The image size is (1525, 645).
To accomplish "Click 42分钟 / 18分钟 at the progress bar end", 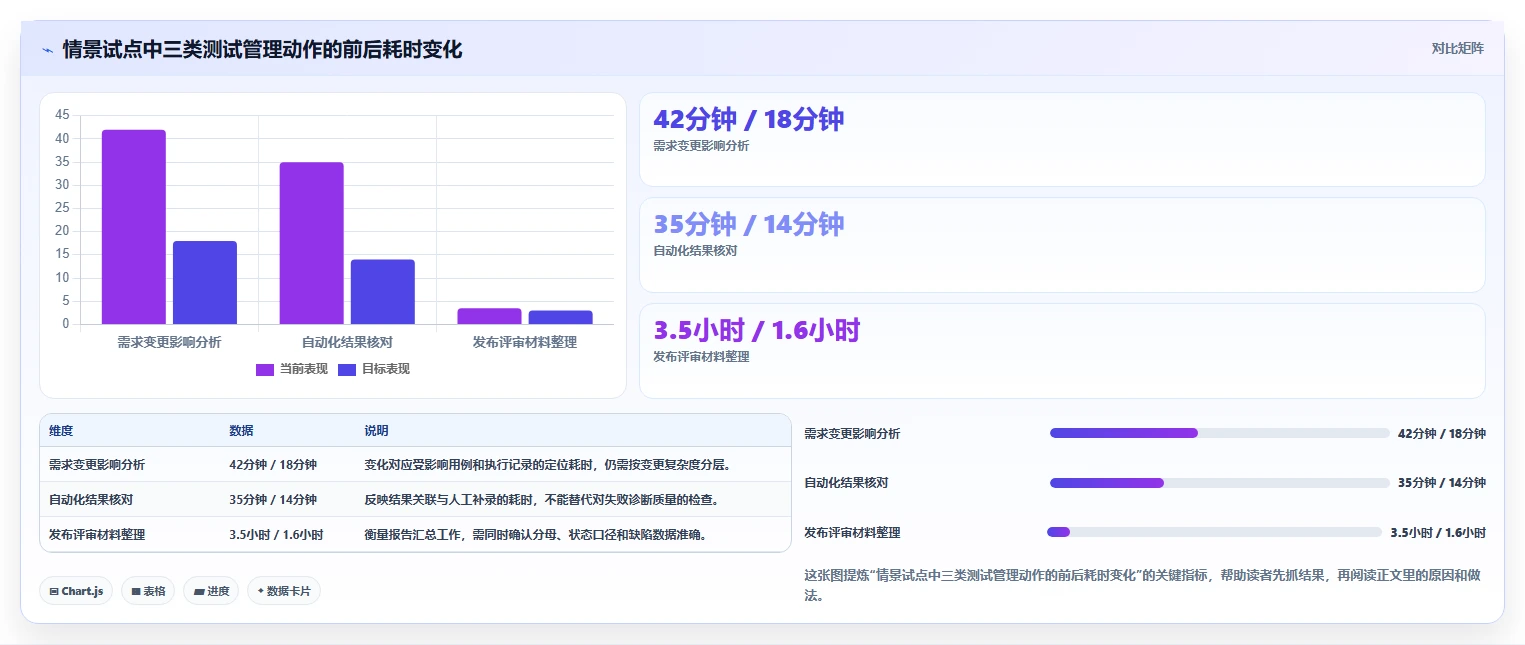I will click(1442, 434).
